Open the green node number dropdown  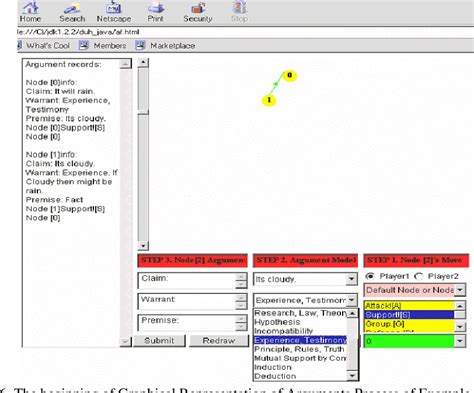(x=460, y=341)
